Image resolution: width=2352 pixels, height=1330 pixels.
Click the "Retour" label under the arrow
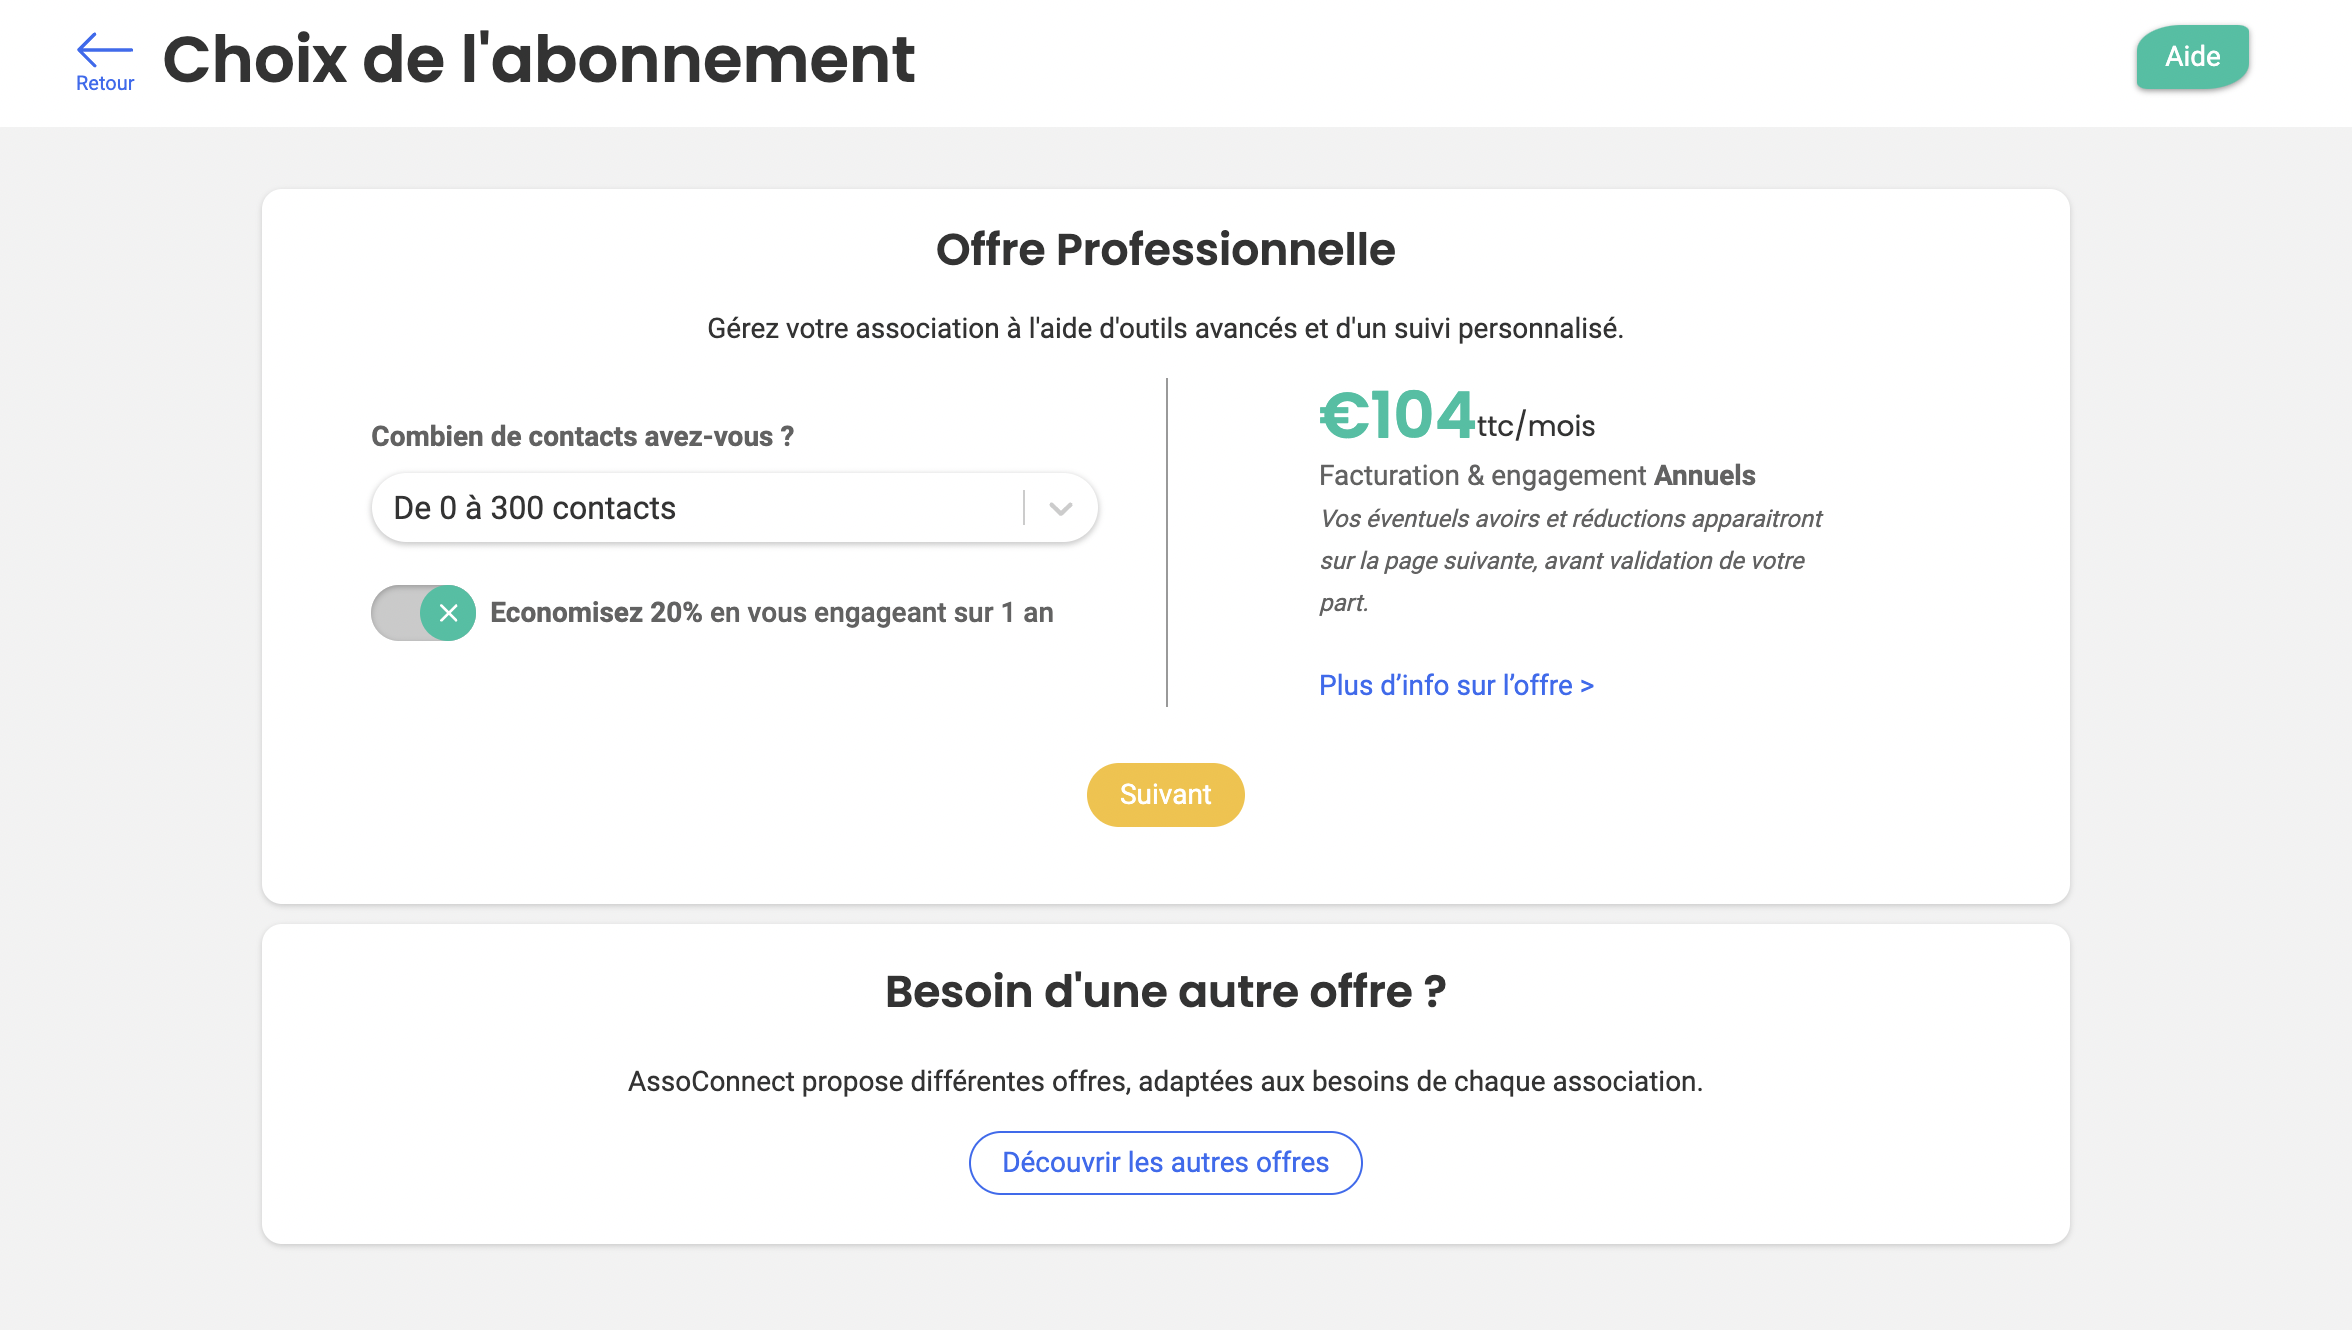(105, 84)
